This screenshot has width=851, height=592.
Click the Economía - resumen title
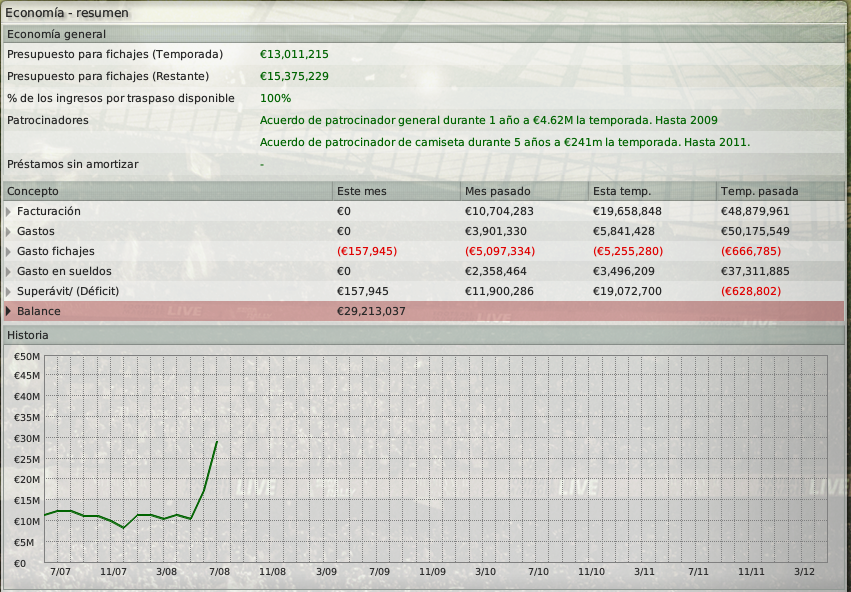[x=67, y=12]
